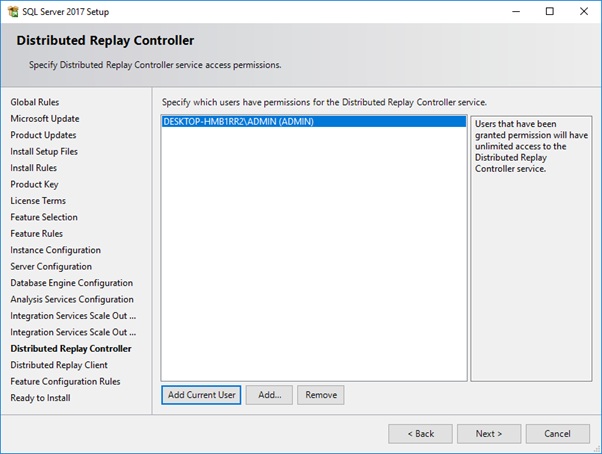This screenshot has height=454, width=602.
Task: Select the Global Rules step
Action: tap(35, 102)
